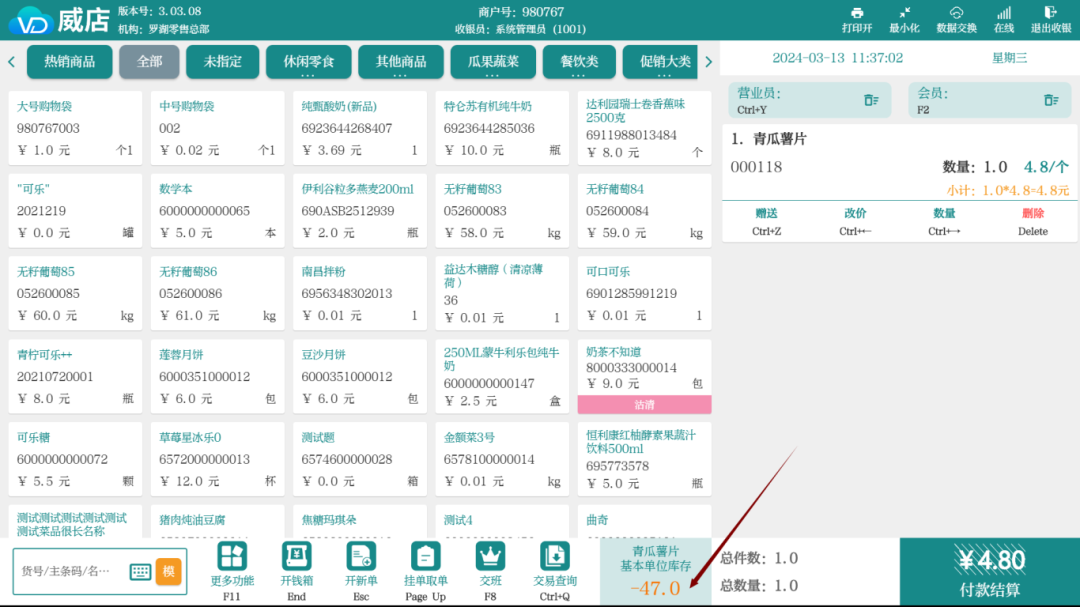Select the 瓜果蔬菜 category tab
Image resolution: width=1080 pixels, height=607 pixels.
point(493,62)
